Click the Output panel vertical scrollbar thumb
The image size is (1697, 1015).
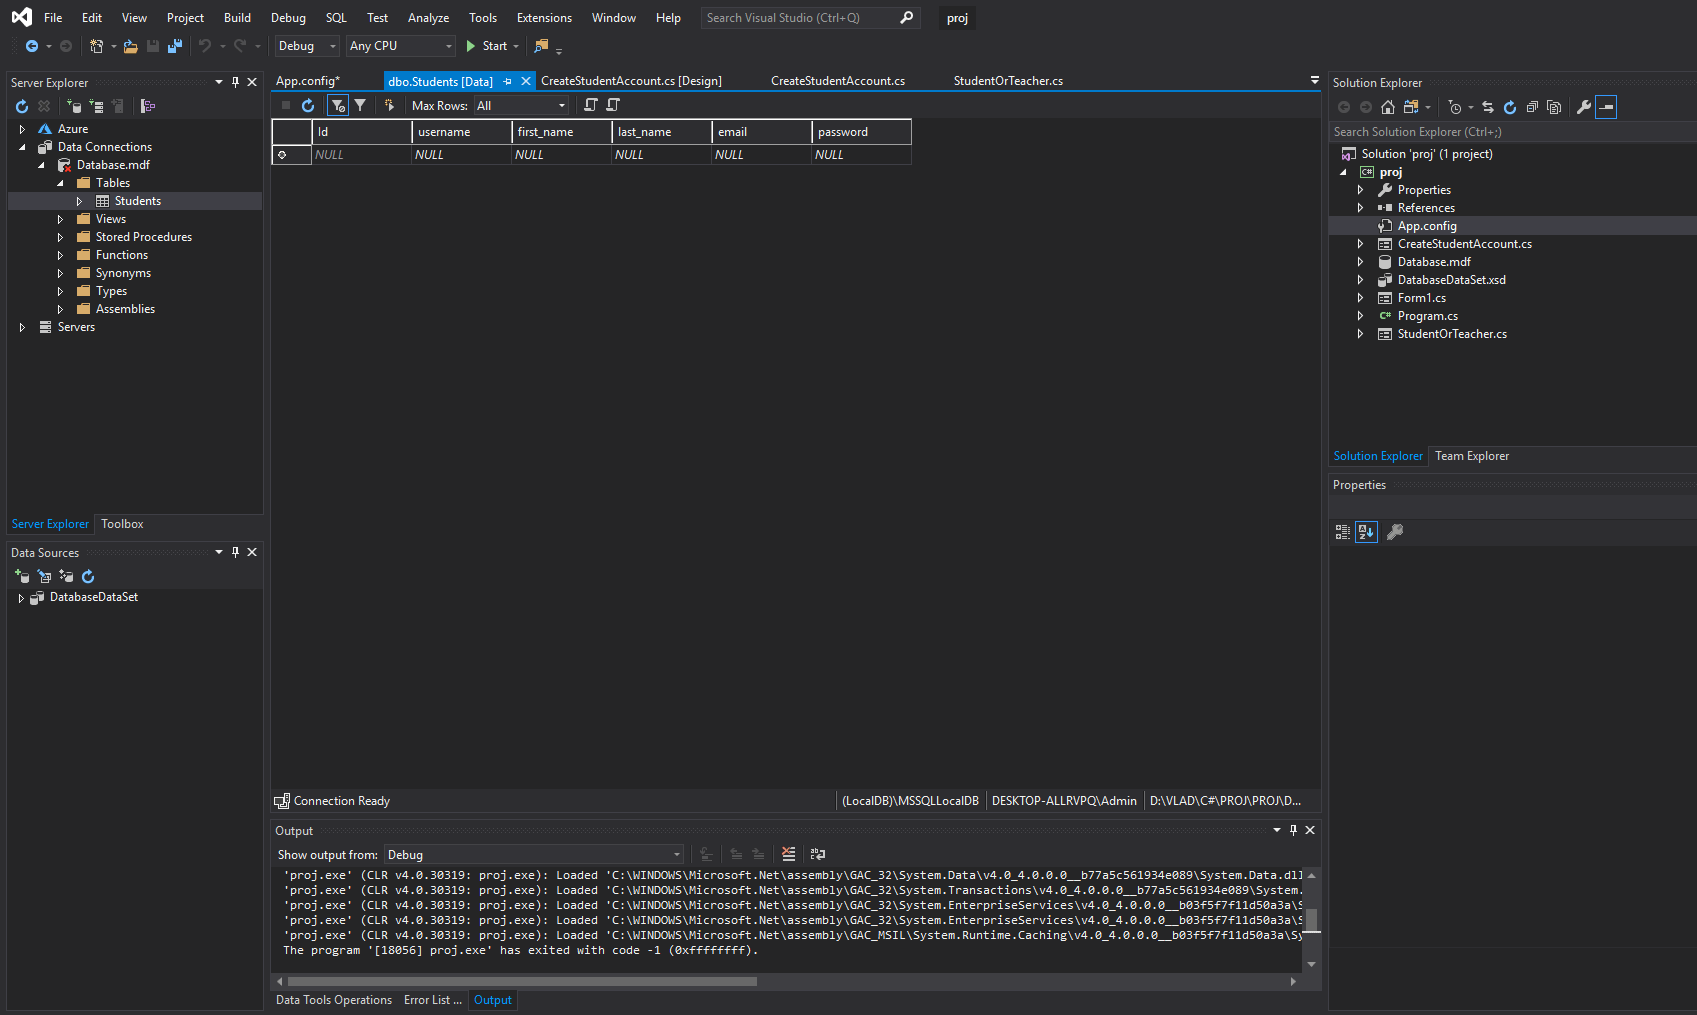pos(1311,920)
